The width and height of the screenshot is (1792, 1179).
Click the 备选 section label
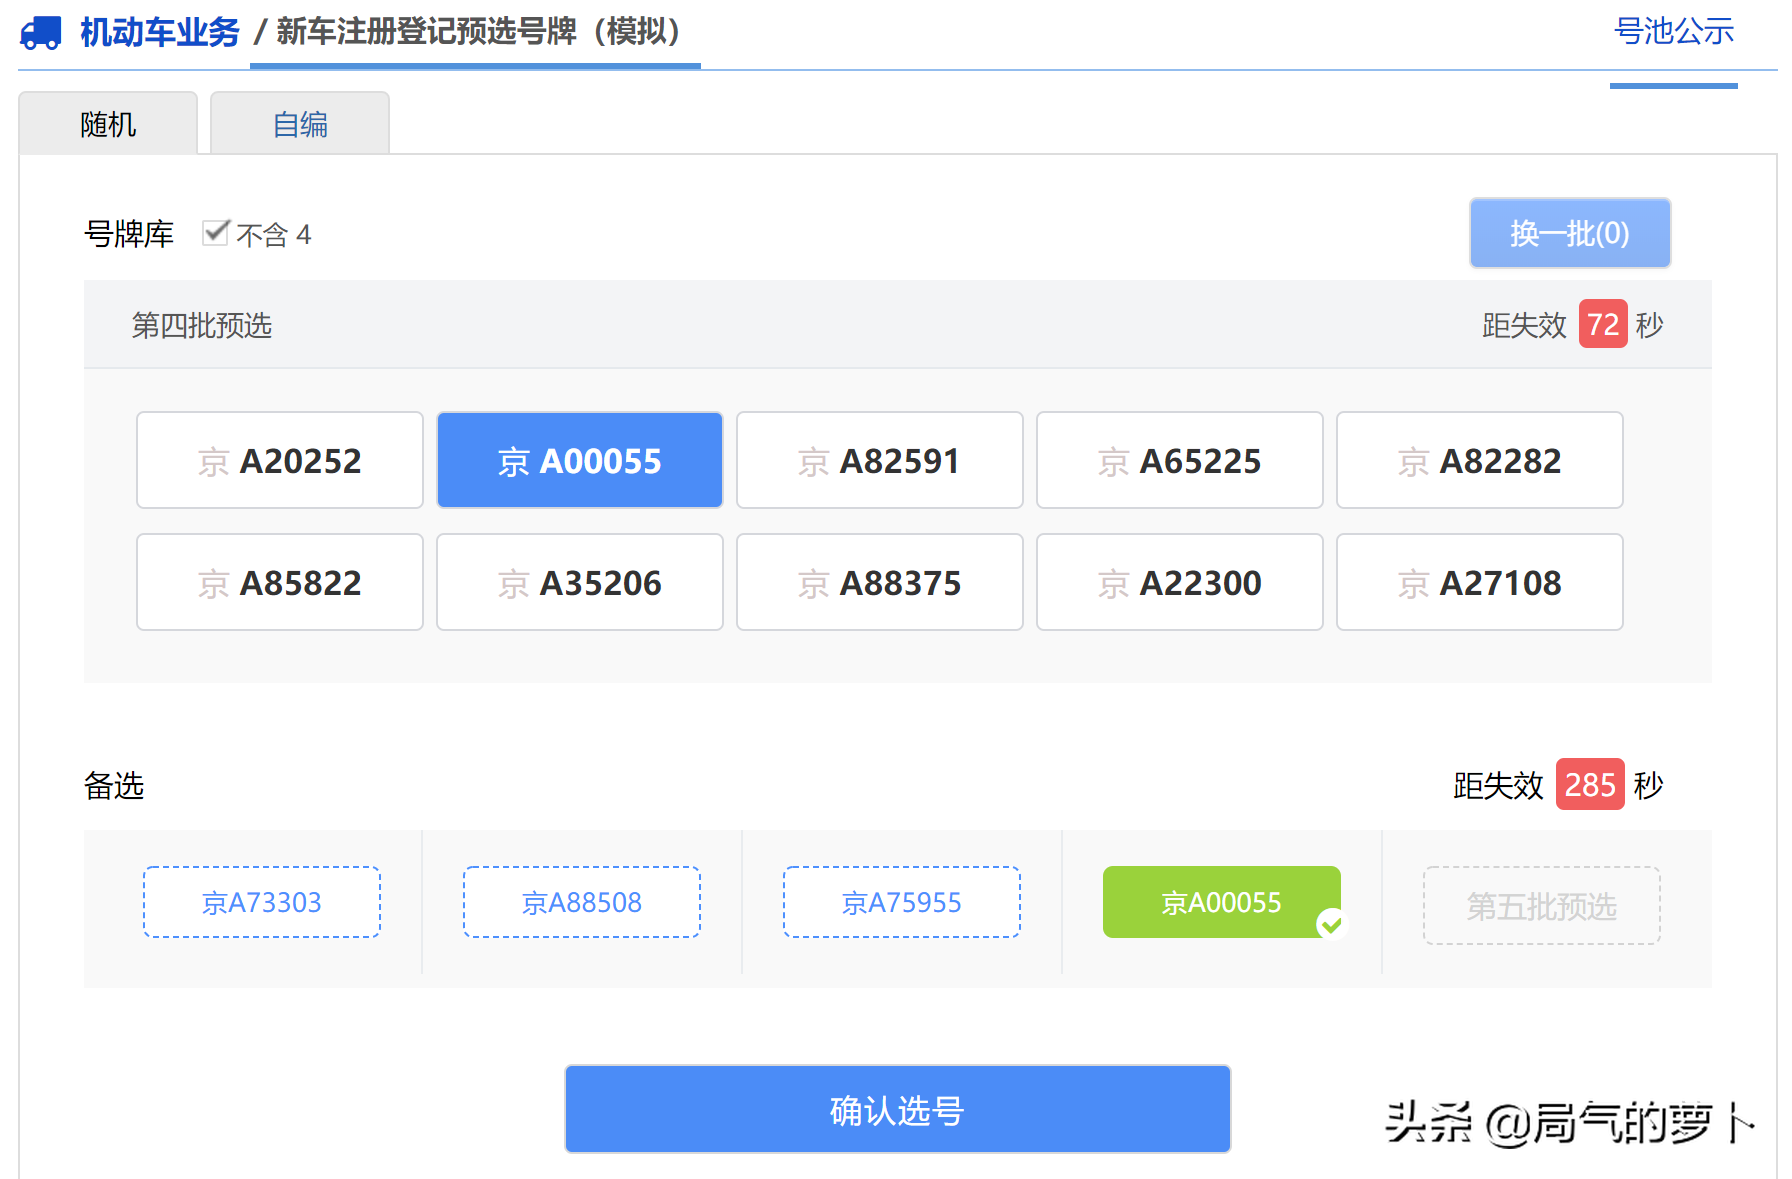click(x=114, y=785)
